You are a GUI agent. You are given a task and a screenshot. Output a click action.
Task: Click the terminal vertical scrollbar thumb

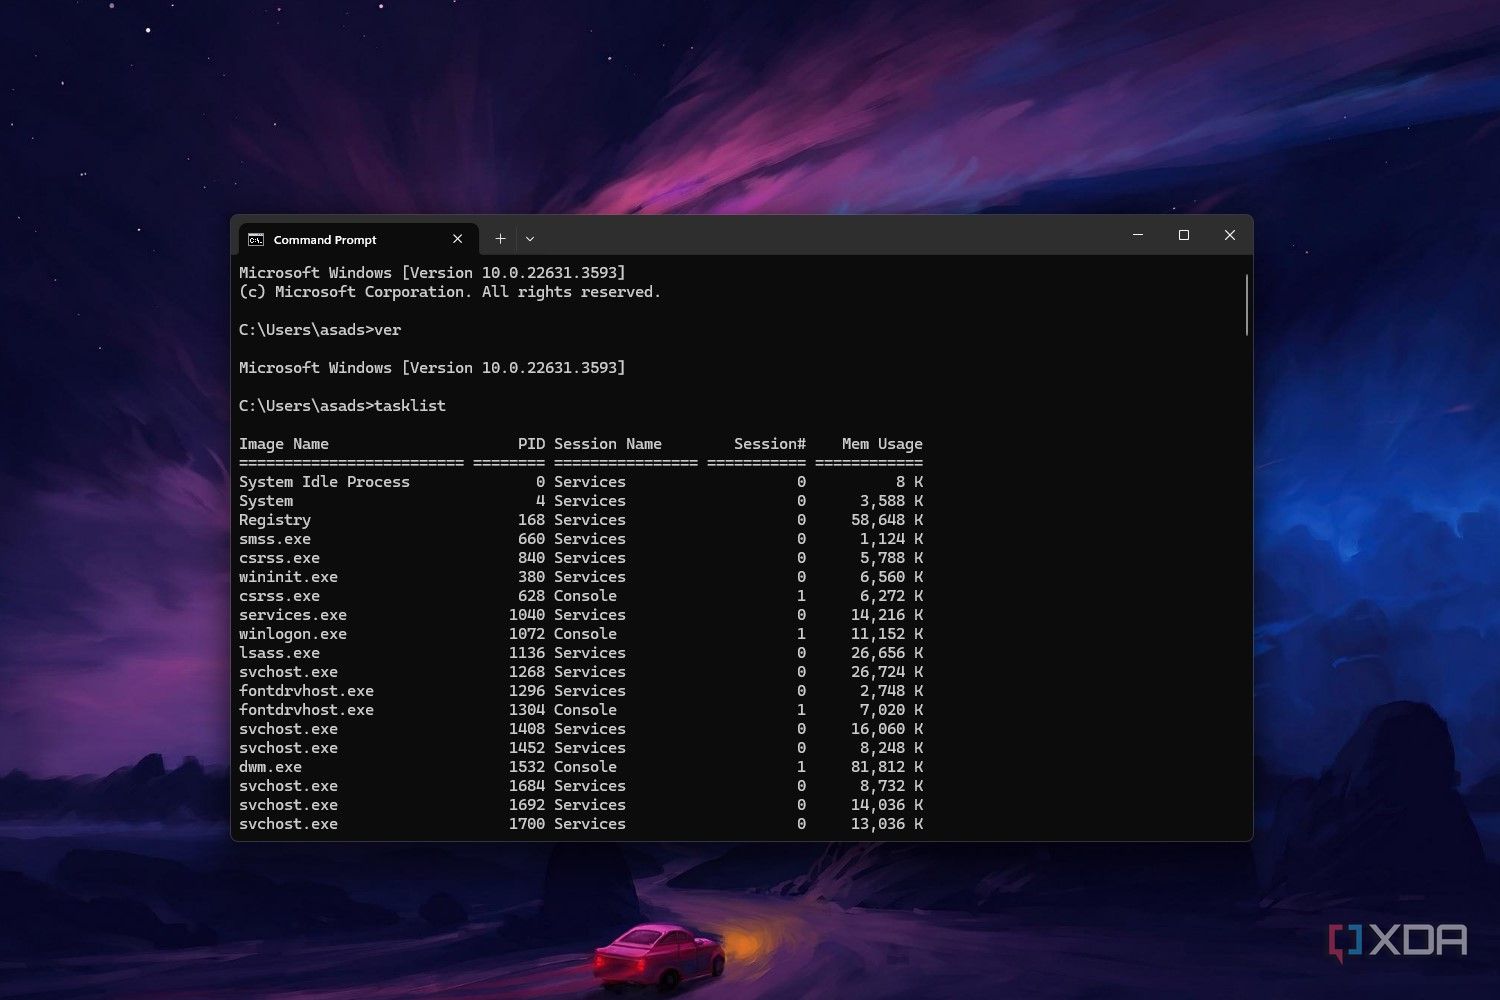pos(1246,305)
